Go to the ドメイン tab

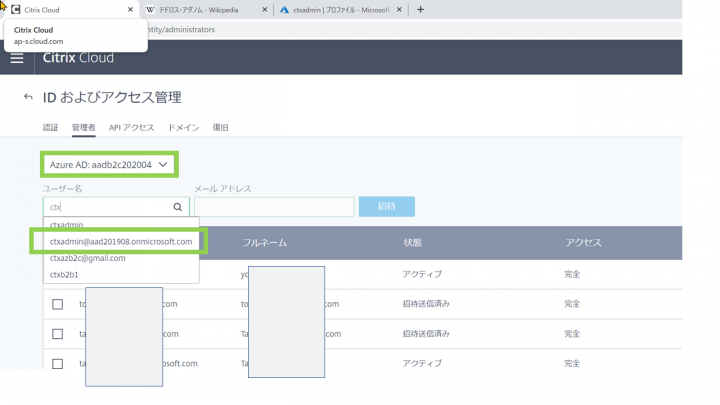pyautogui.click(x=183, y=128)
